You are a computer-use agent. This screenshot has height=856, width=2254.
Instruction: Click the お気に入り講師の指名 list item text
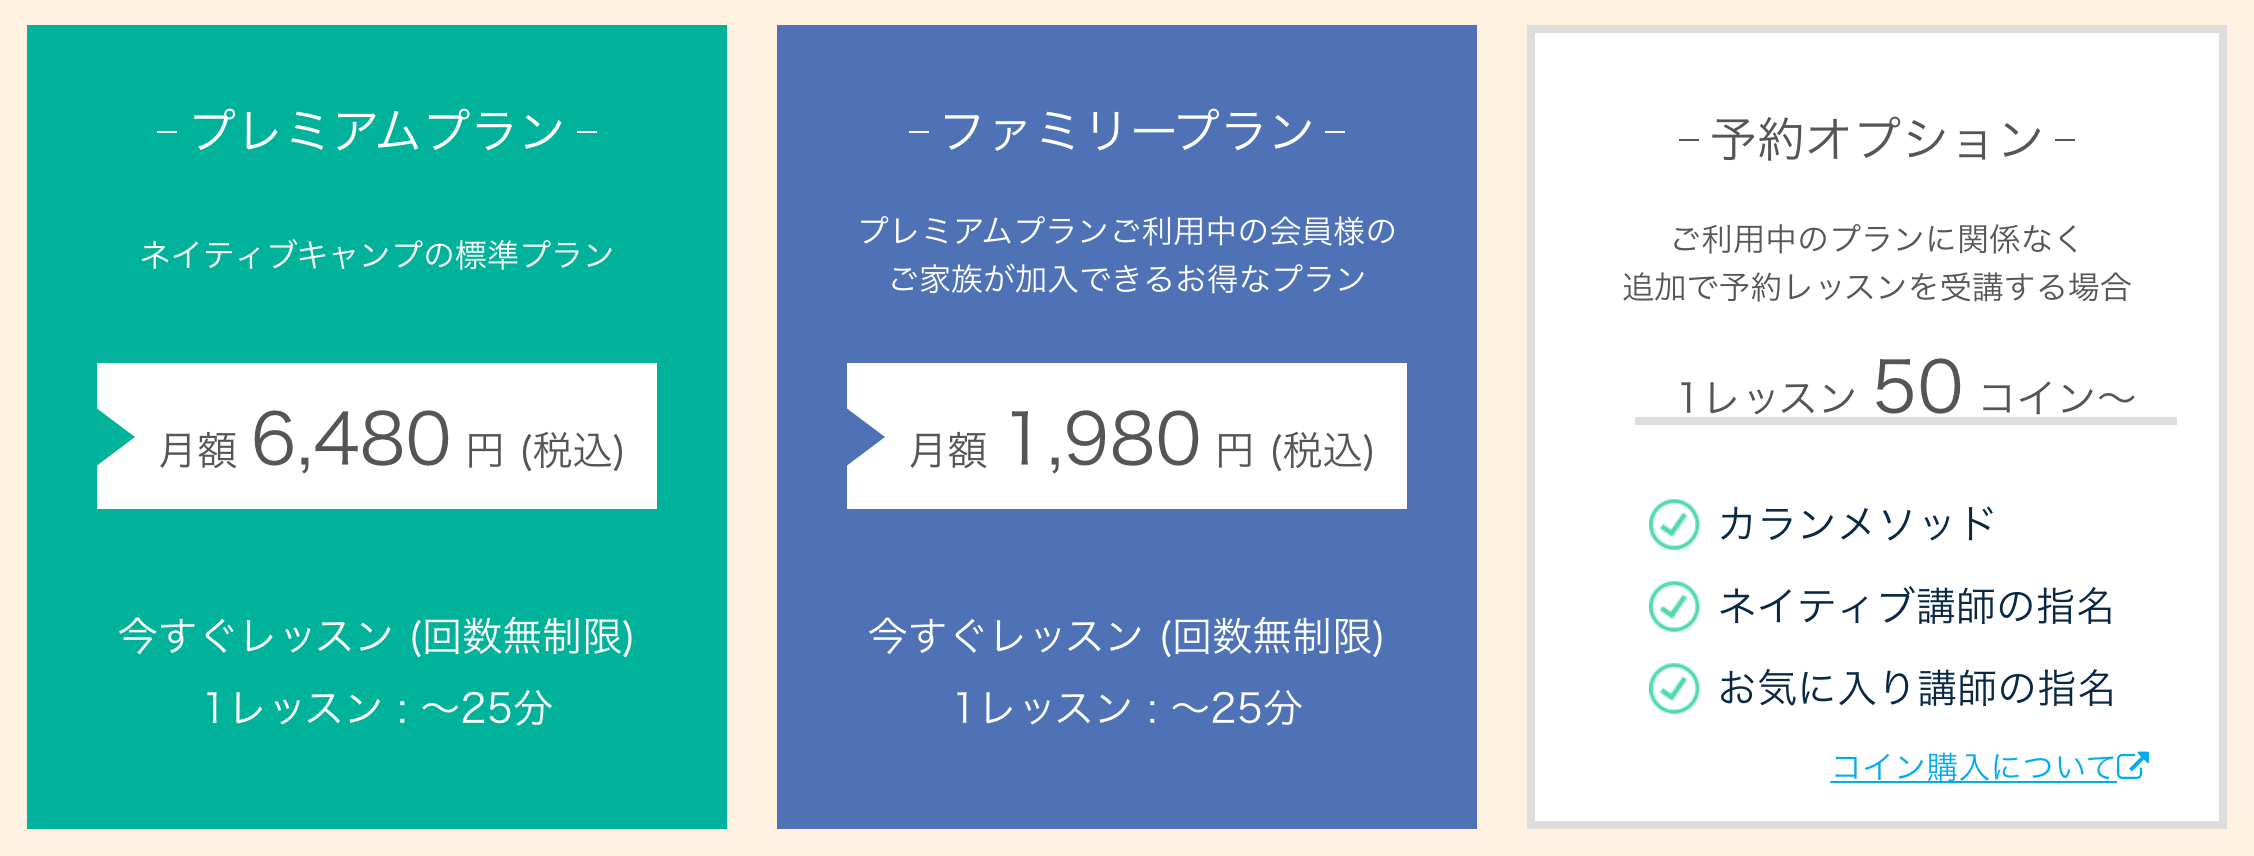1916,688
